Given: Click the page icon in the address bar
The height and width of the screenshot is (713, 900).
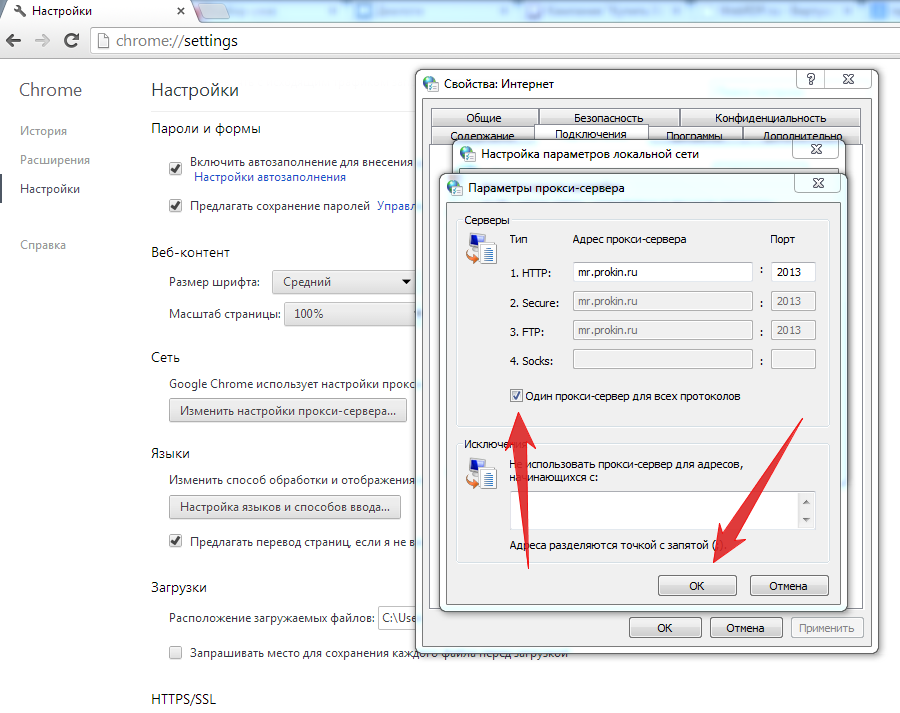Looking at the screenshot, I should pos(103,41).
